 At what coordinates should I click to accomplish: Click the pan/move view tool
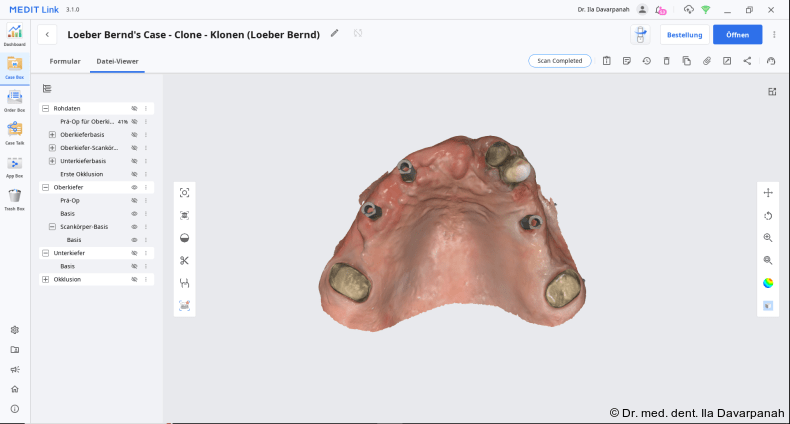[x=768, y=192]
